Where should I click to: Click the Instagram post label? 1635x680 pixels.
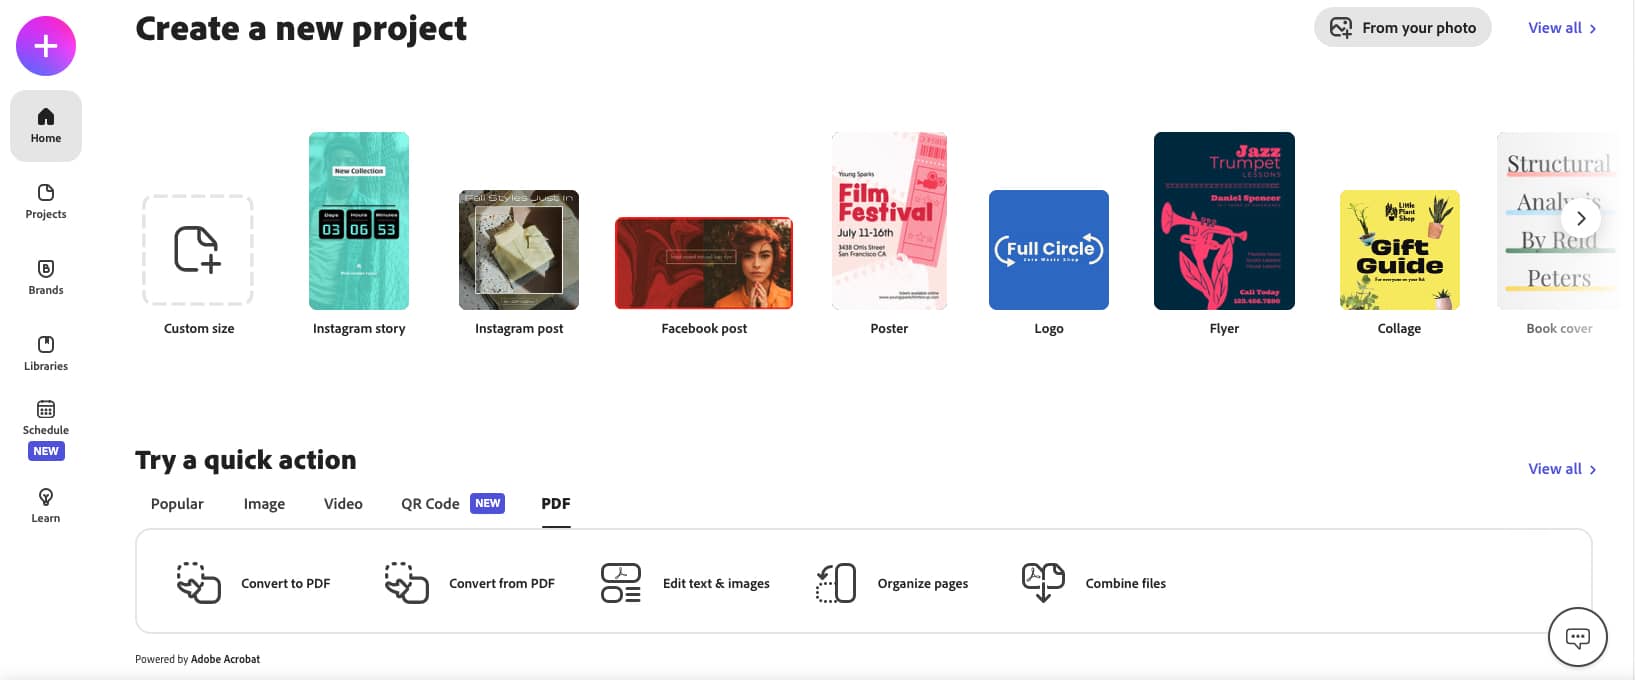coord(519,328)
